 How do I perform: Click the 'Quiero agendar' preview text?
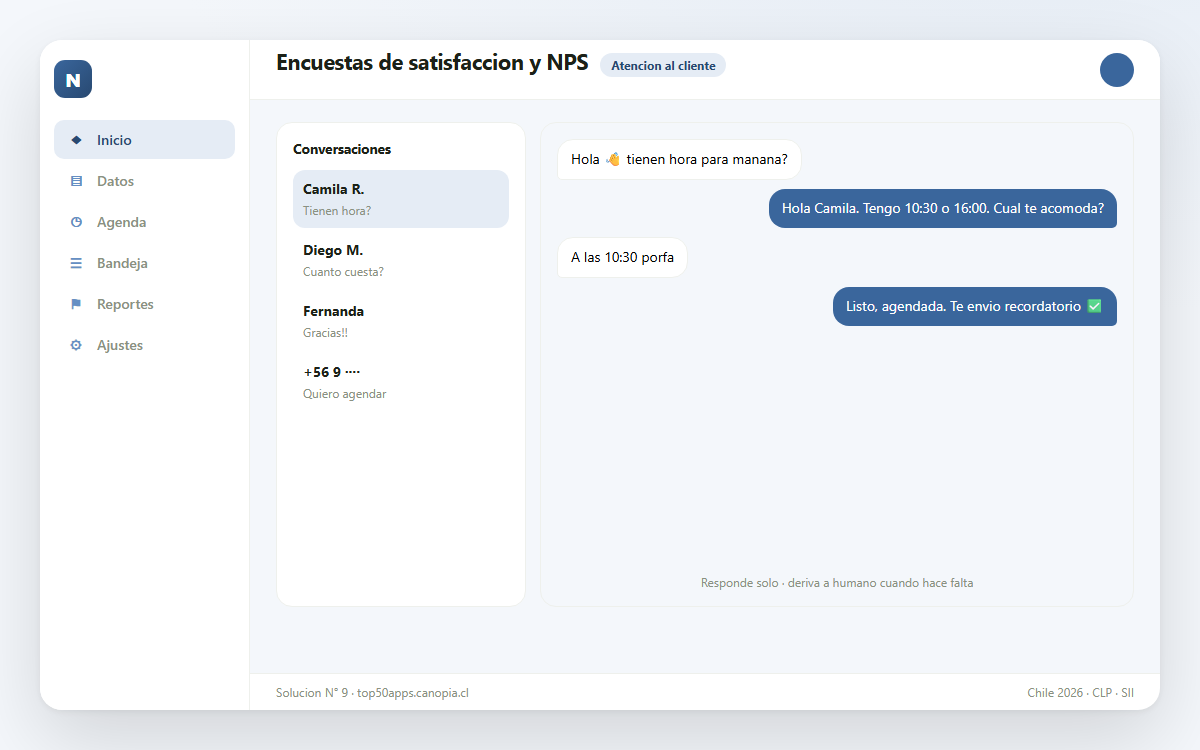[x=344, y=393]
